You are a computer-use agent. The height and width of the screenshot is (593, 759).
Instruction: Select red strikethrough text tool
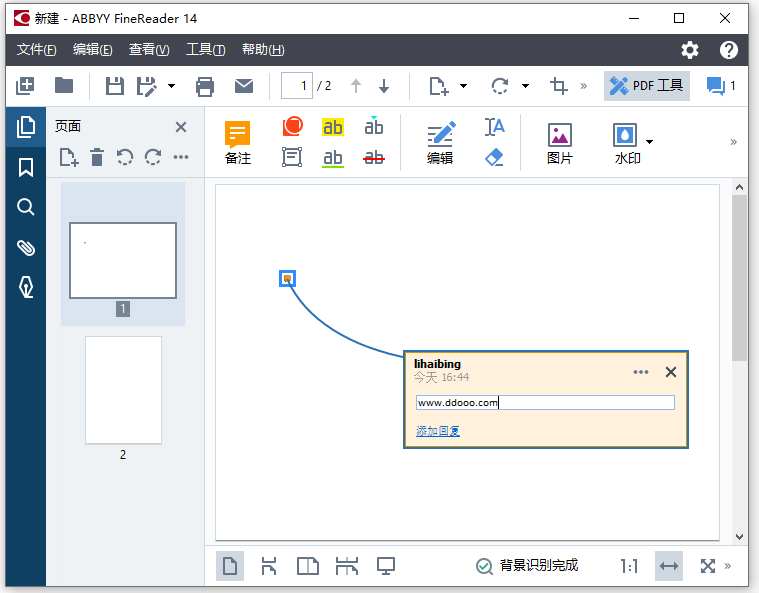[x=374, y=157]
